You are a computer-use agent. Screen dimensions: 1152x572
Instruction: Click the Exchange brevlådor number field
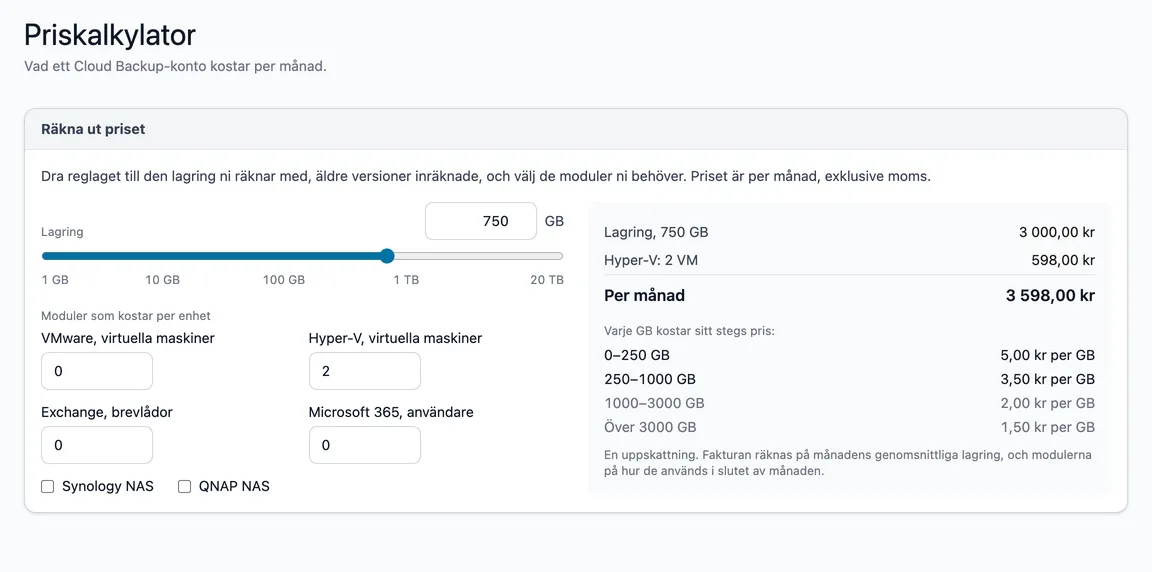click(x=97, y=445)
